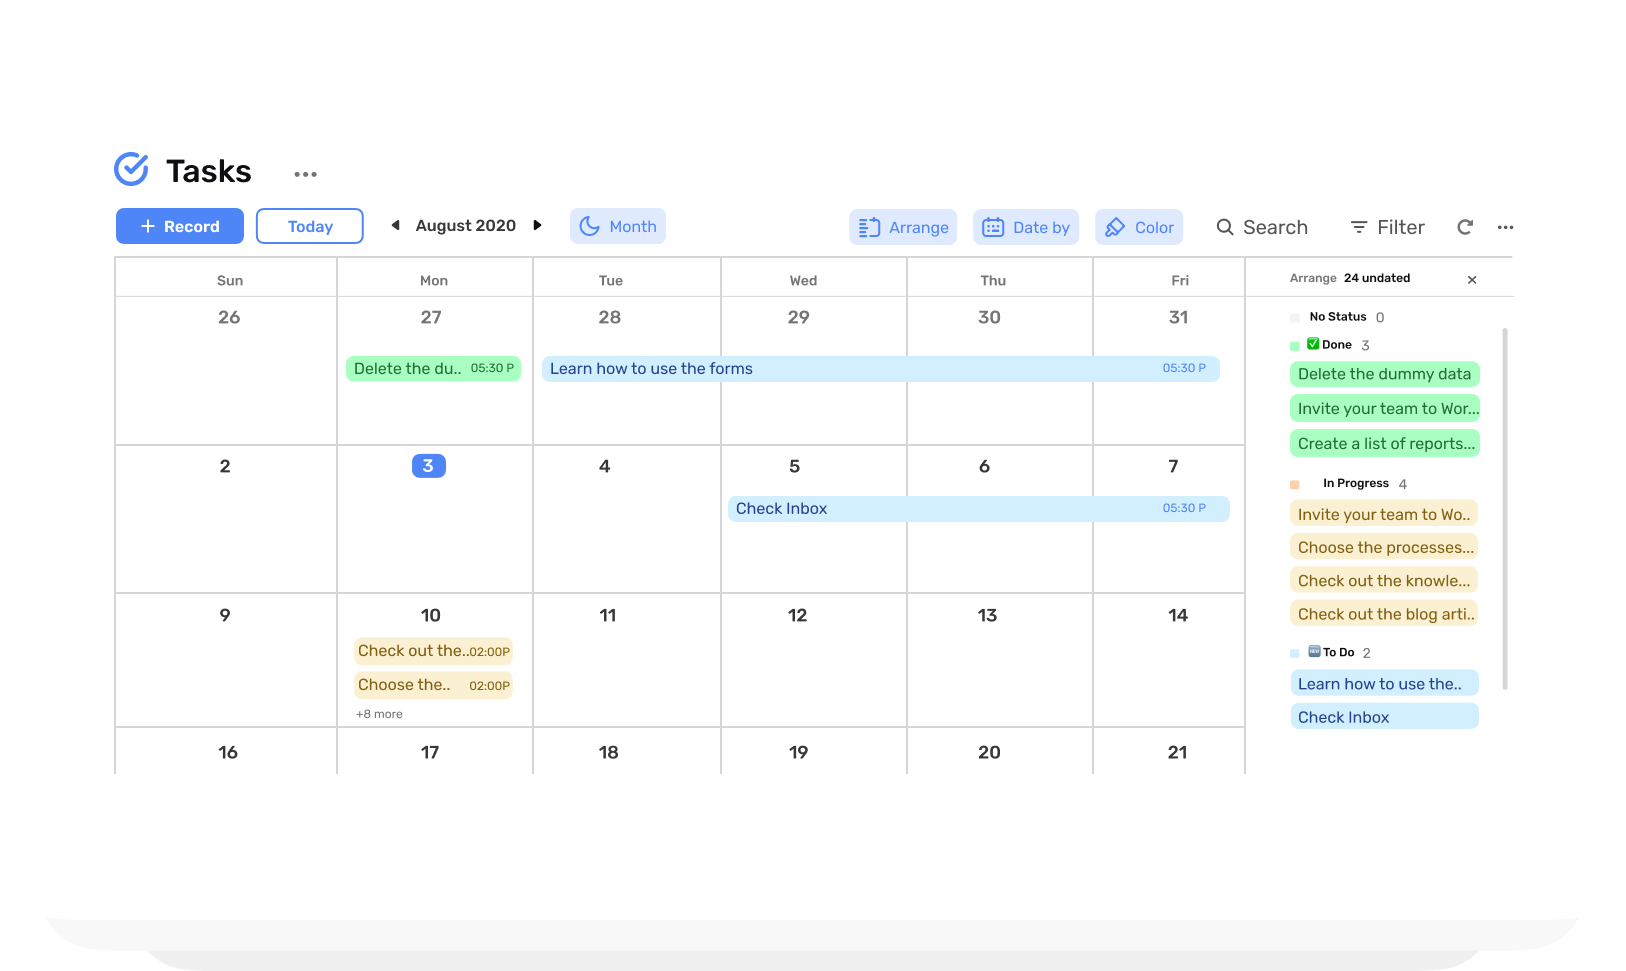Click the Filter funnel icon
Viewport: 1626px width, 971px height.
pyautogui.click(x=1359, y=227)
